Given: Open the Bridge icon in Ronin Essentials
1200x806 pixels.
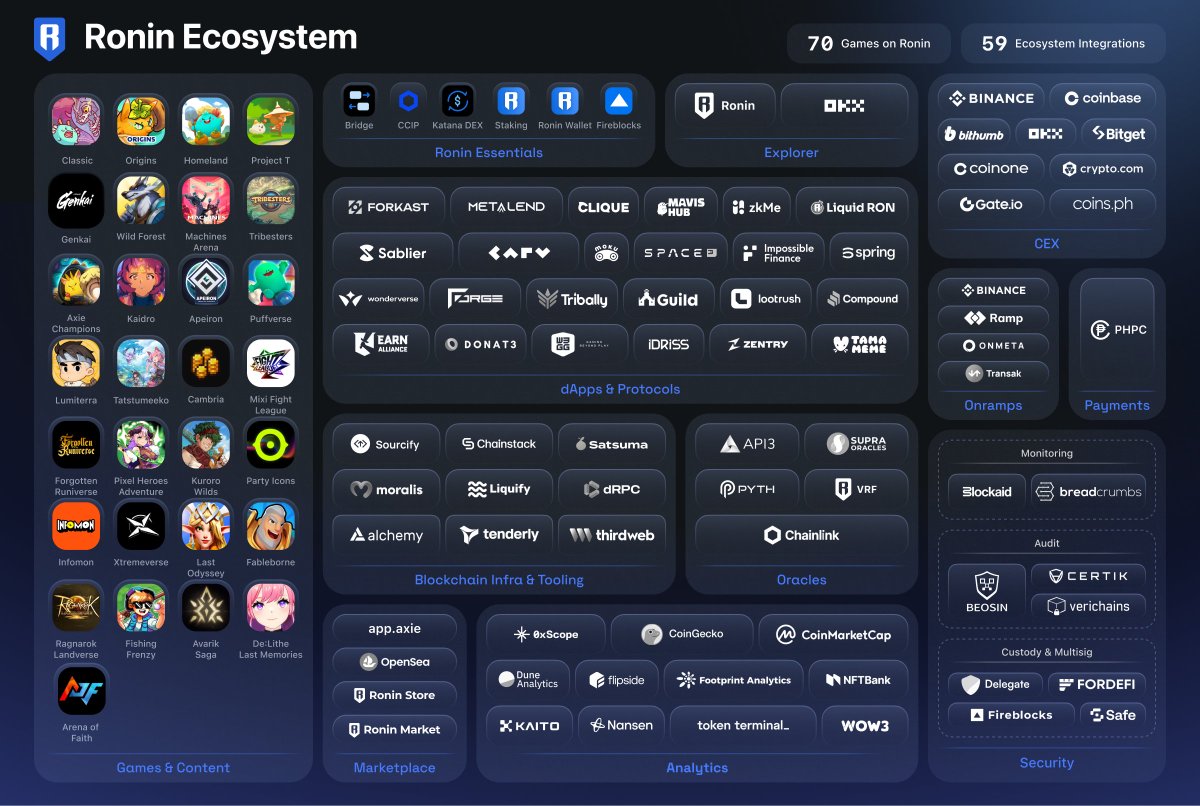Looking at the screenshot, I should pos(359,101).
